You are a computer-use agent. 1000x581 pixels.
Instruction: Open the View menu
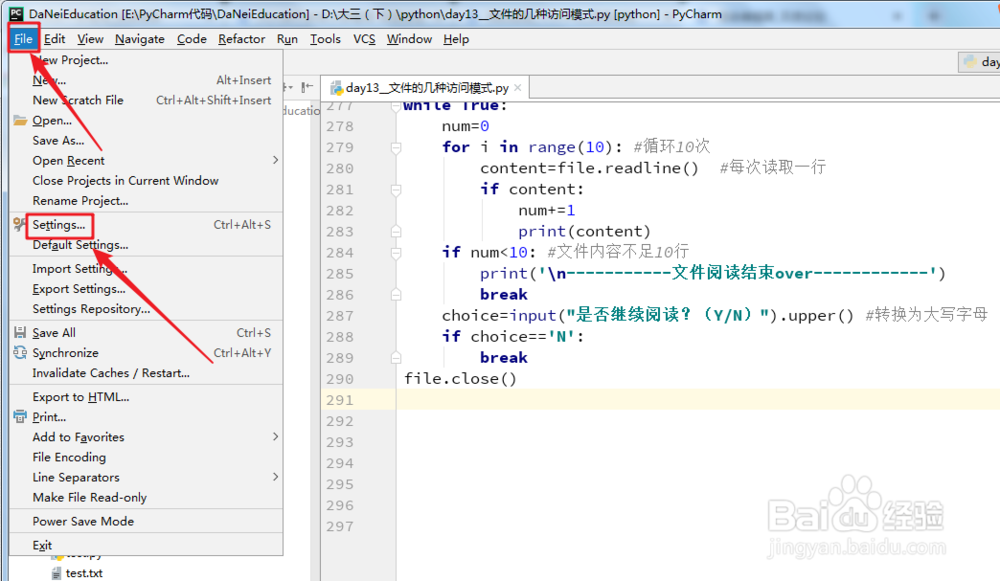click(90, 39)
